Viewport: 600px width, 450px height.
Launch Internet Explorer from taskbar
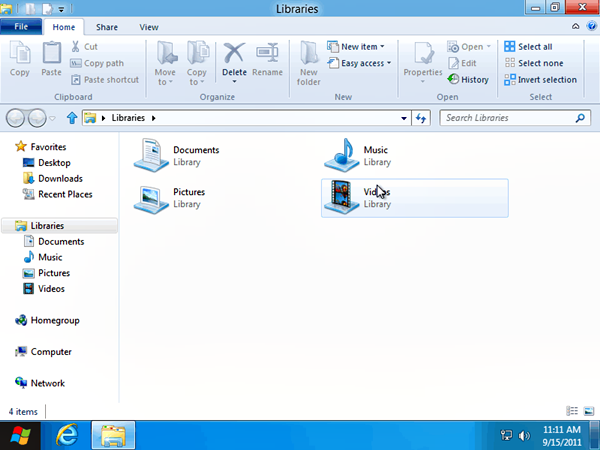pos(68,435)
